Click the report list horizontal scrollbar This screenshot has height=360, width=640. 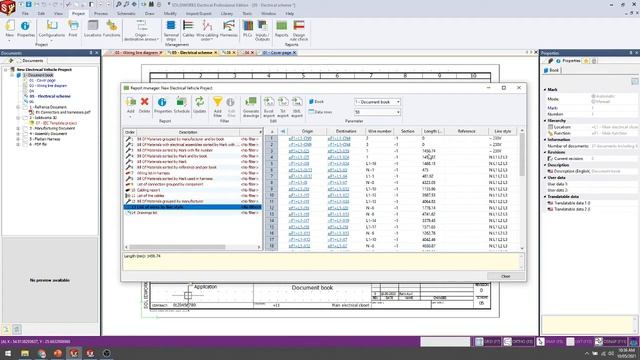tap(177, 247)
